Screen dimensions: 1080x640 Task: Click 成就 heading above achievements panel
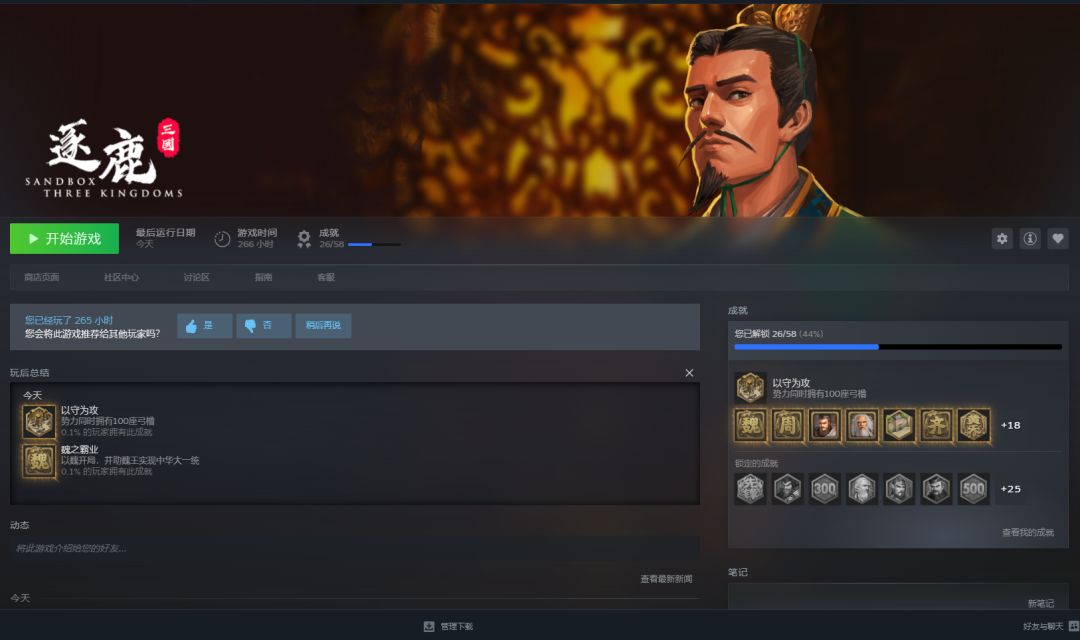tap(738, 311)
